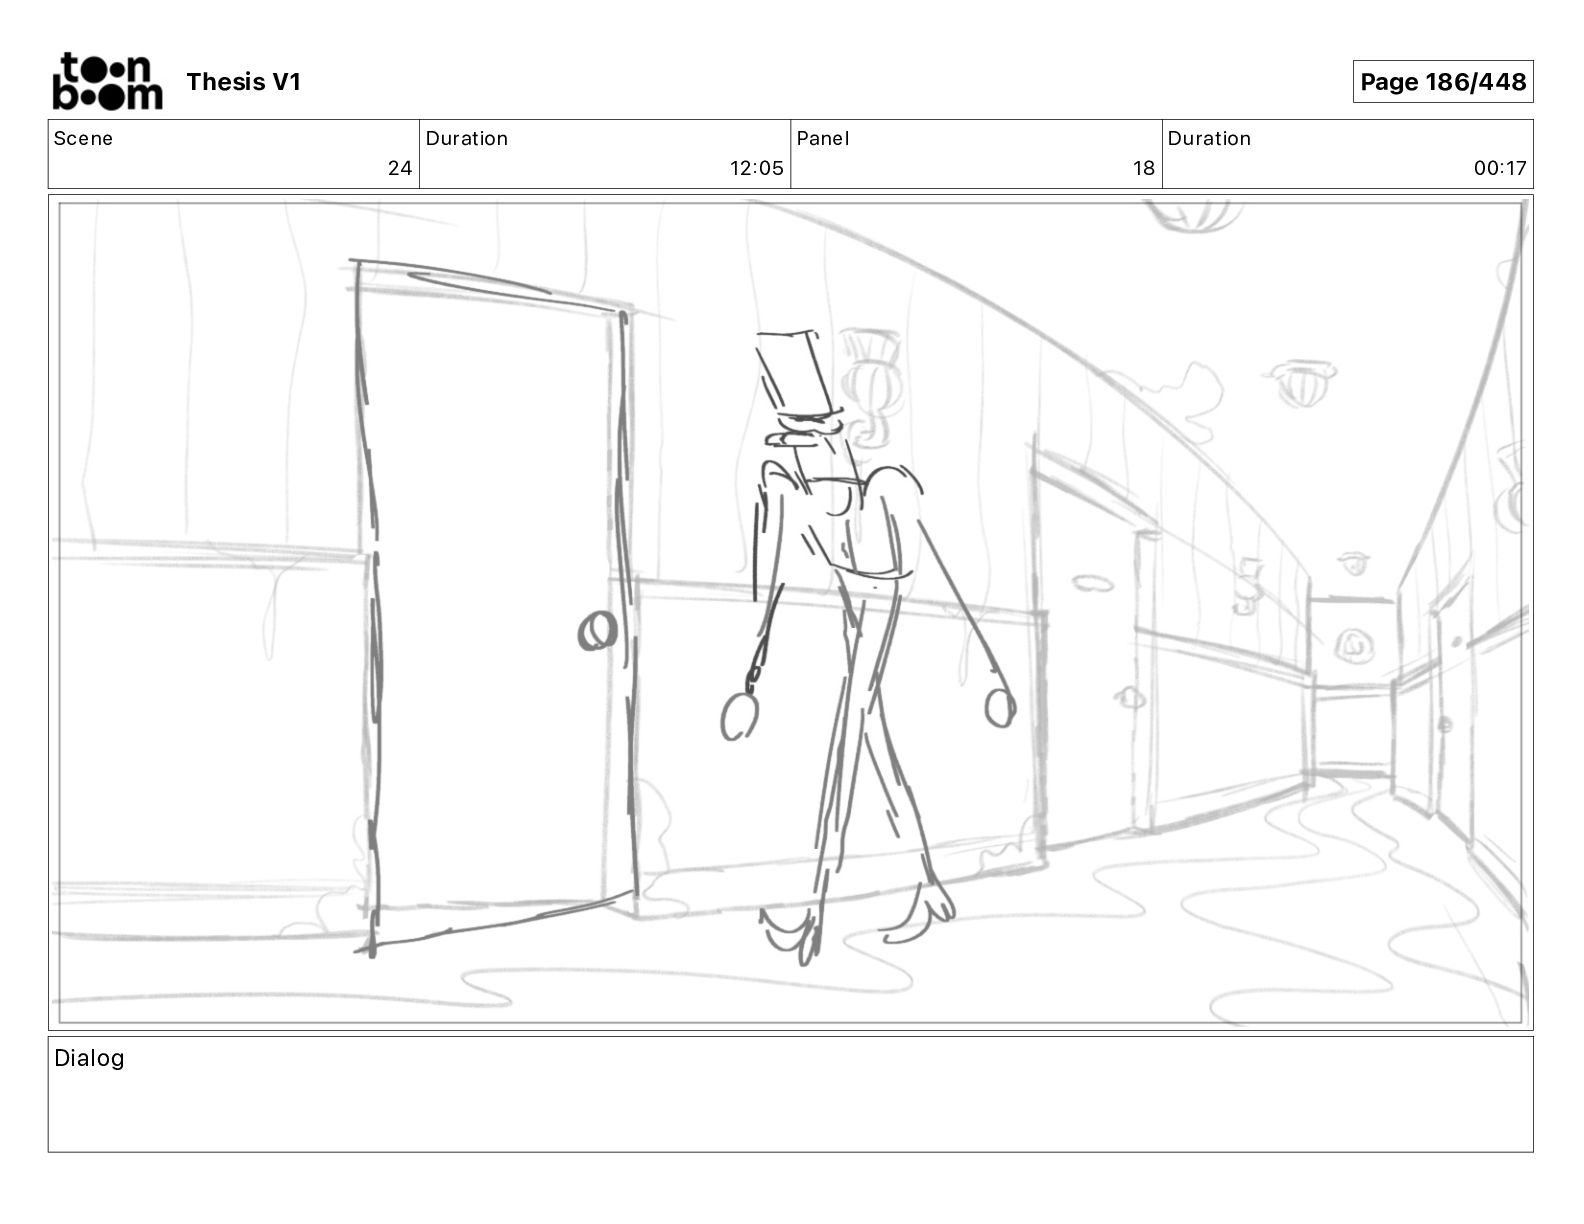This screenshot has height=1224, width=1584.
Task: Select the 'Panel' header label
Action: (x=823, y=139)
